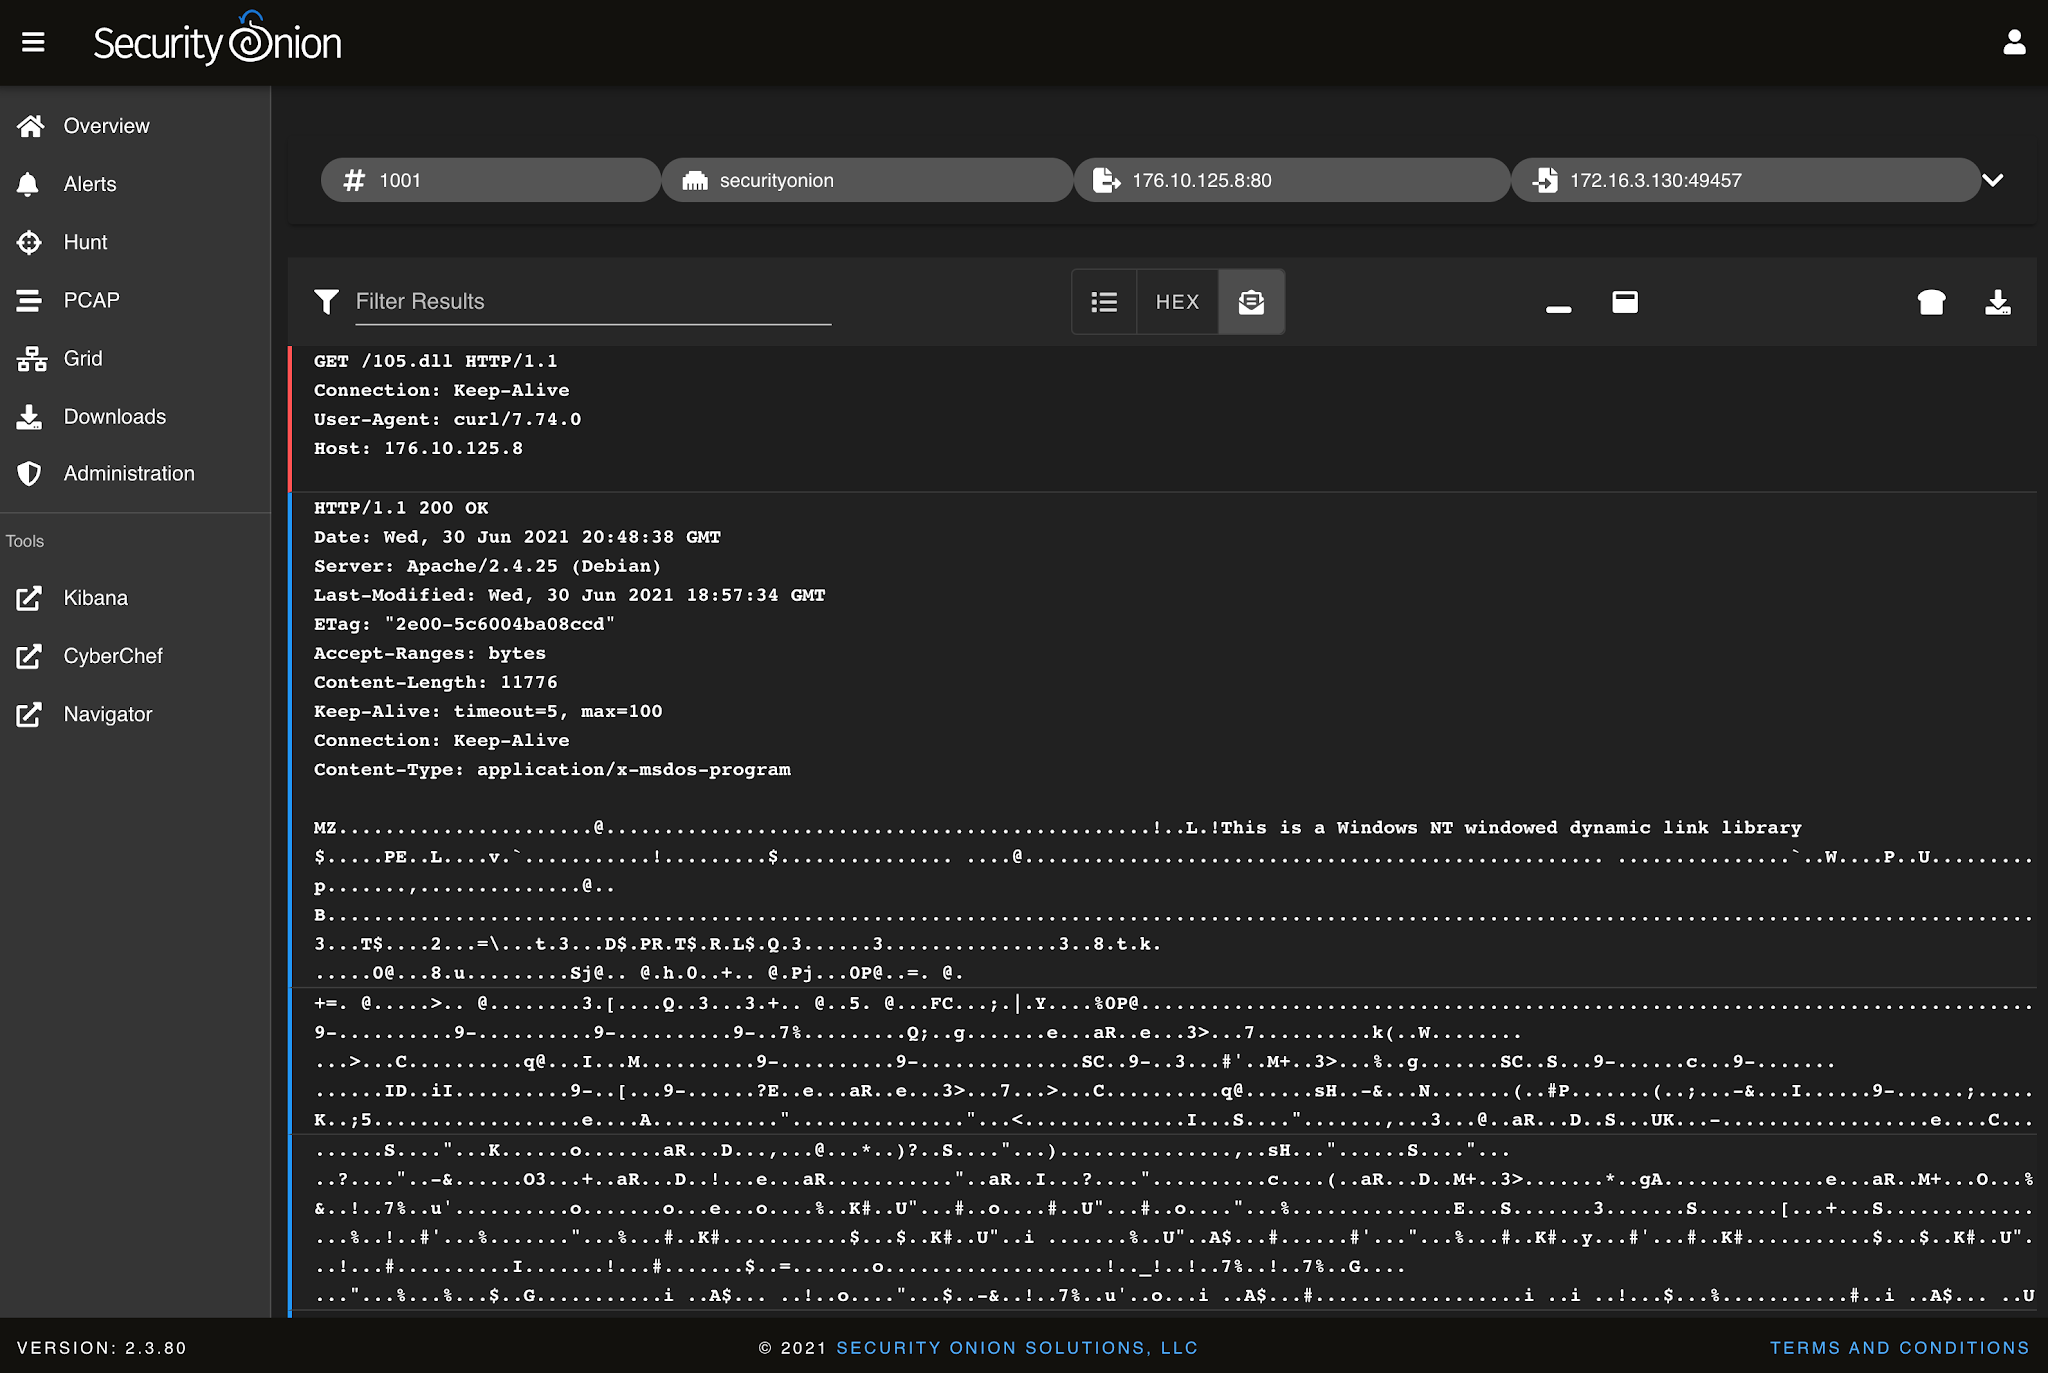The height and width of the screenshot is (1373, 2048).
Task: Toggle packet list view
Action: coord(1104,302)
